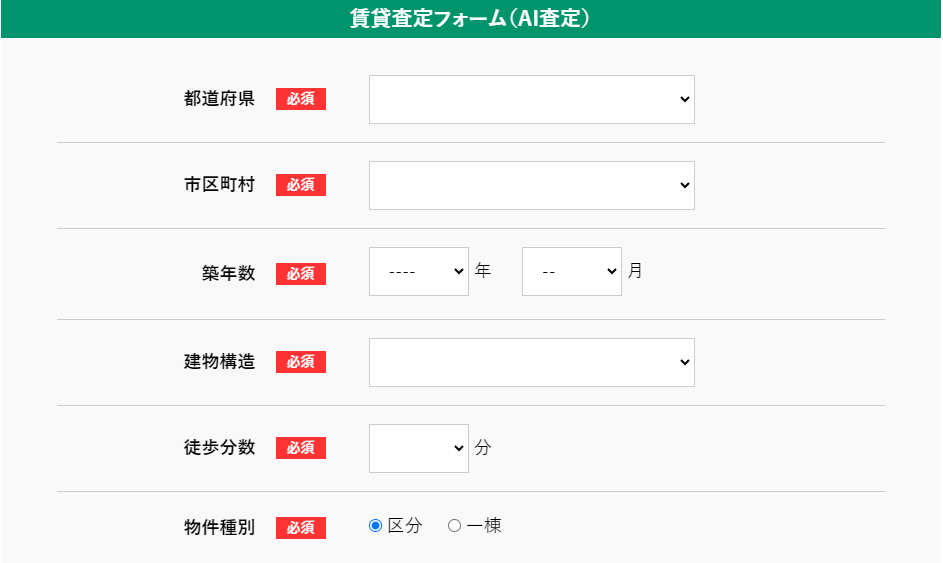Click the 建物構造 field label

220,361
